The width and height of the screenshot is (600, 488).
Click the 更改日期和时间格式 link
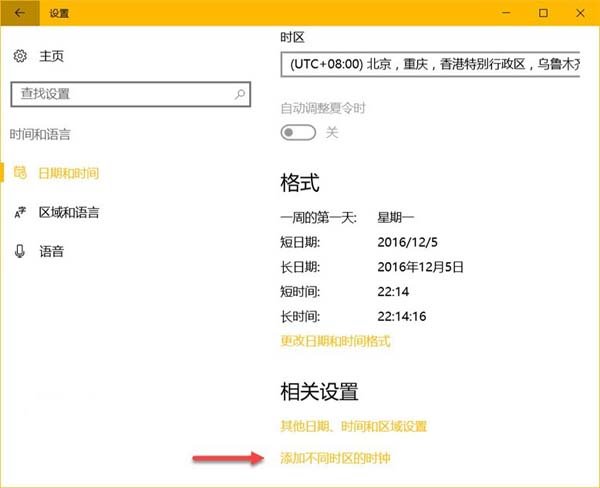[x=335, y=341]
